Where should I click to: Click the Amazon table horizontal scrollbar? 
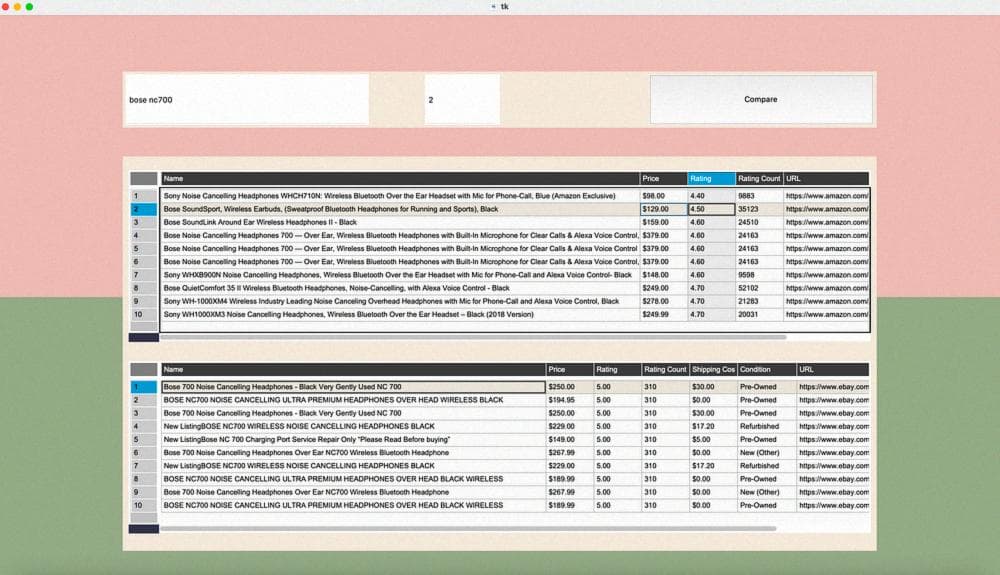[x=472, y=338]
